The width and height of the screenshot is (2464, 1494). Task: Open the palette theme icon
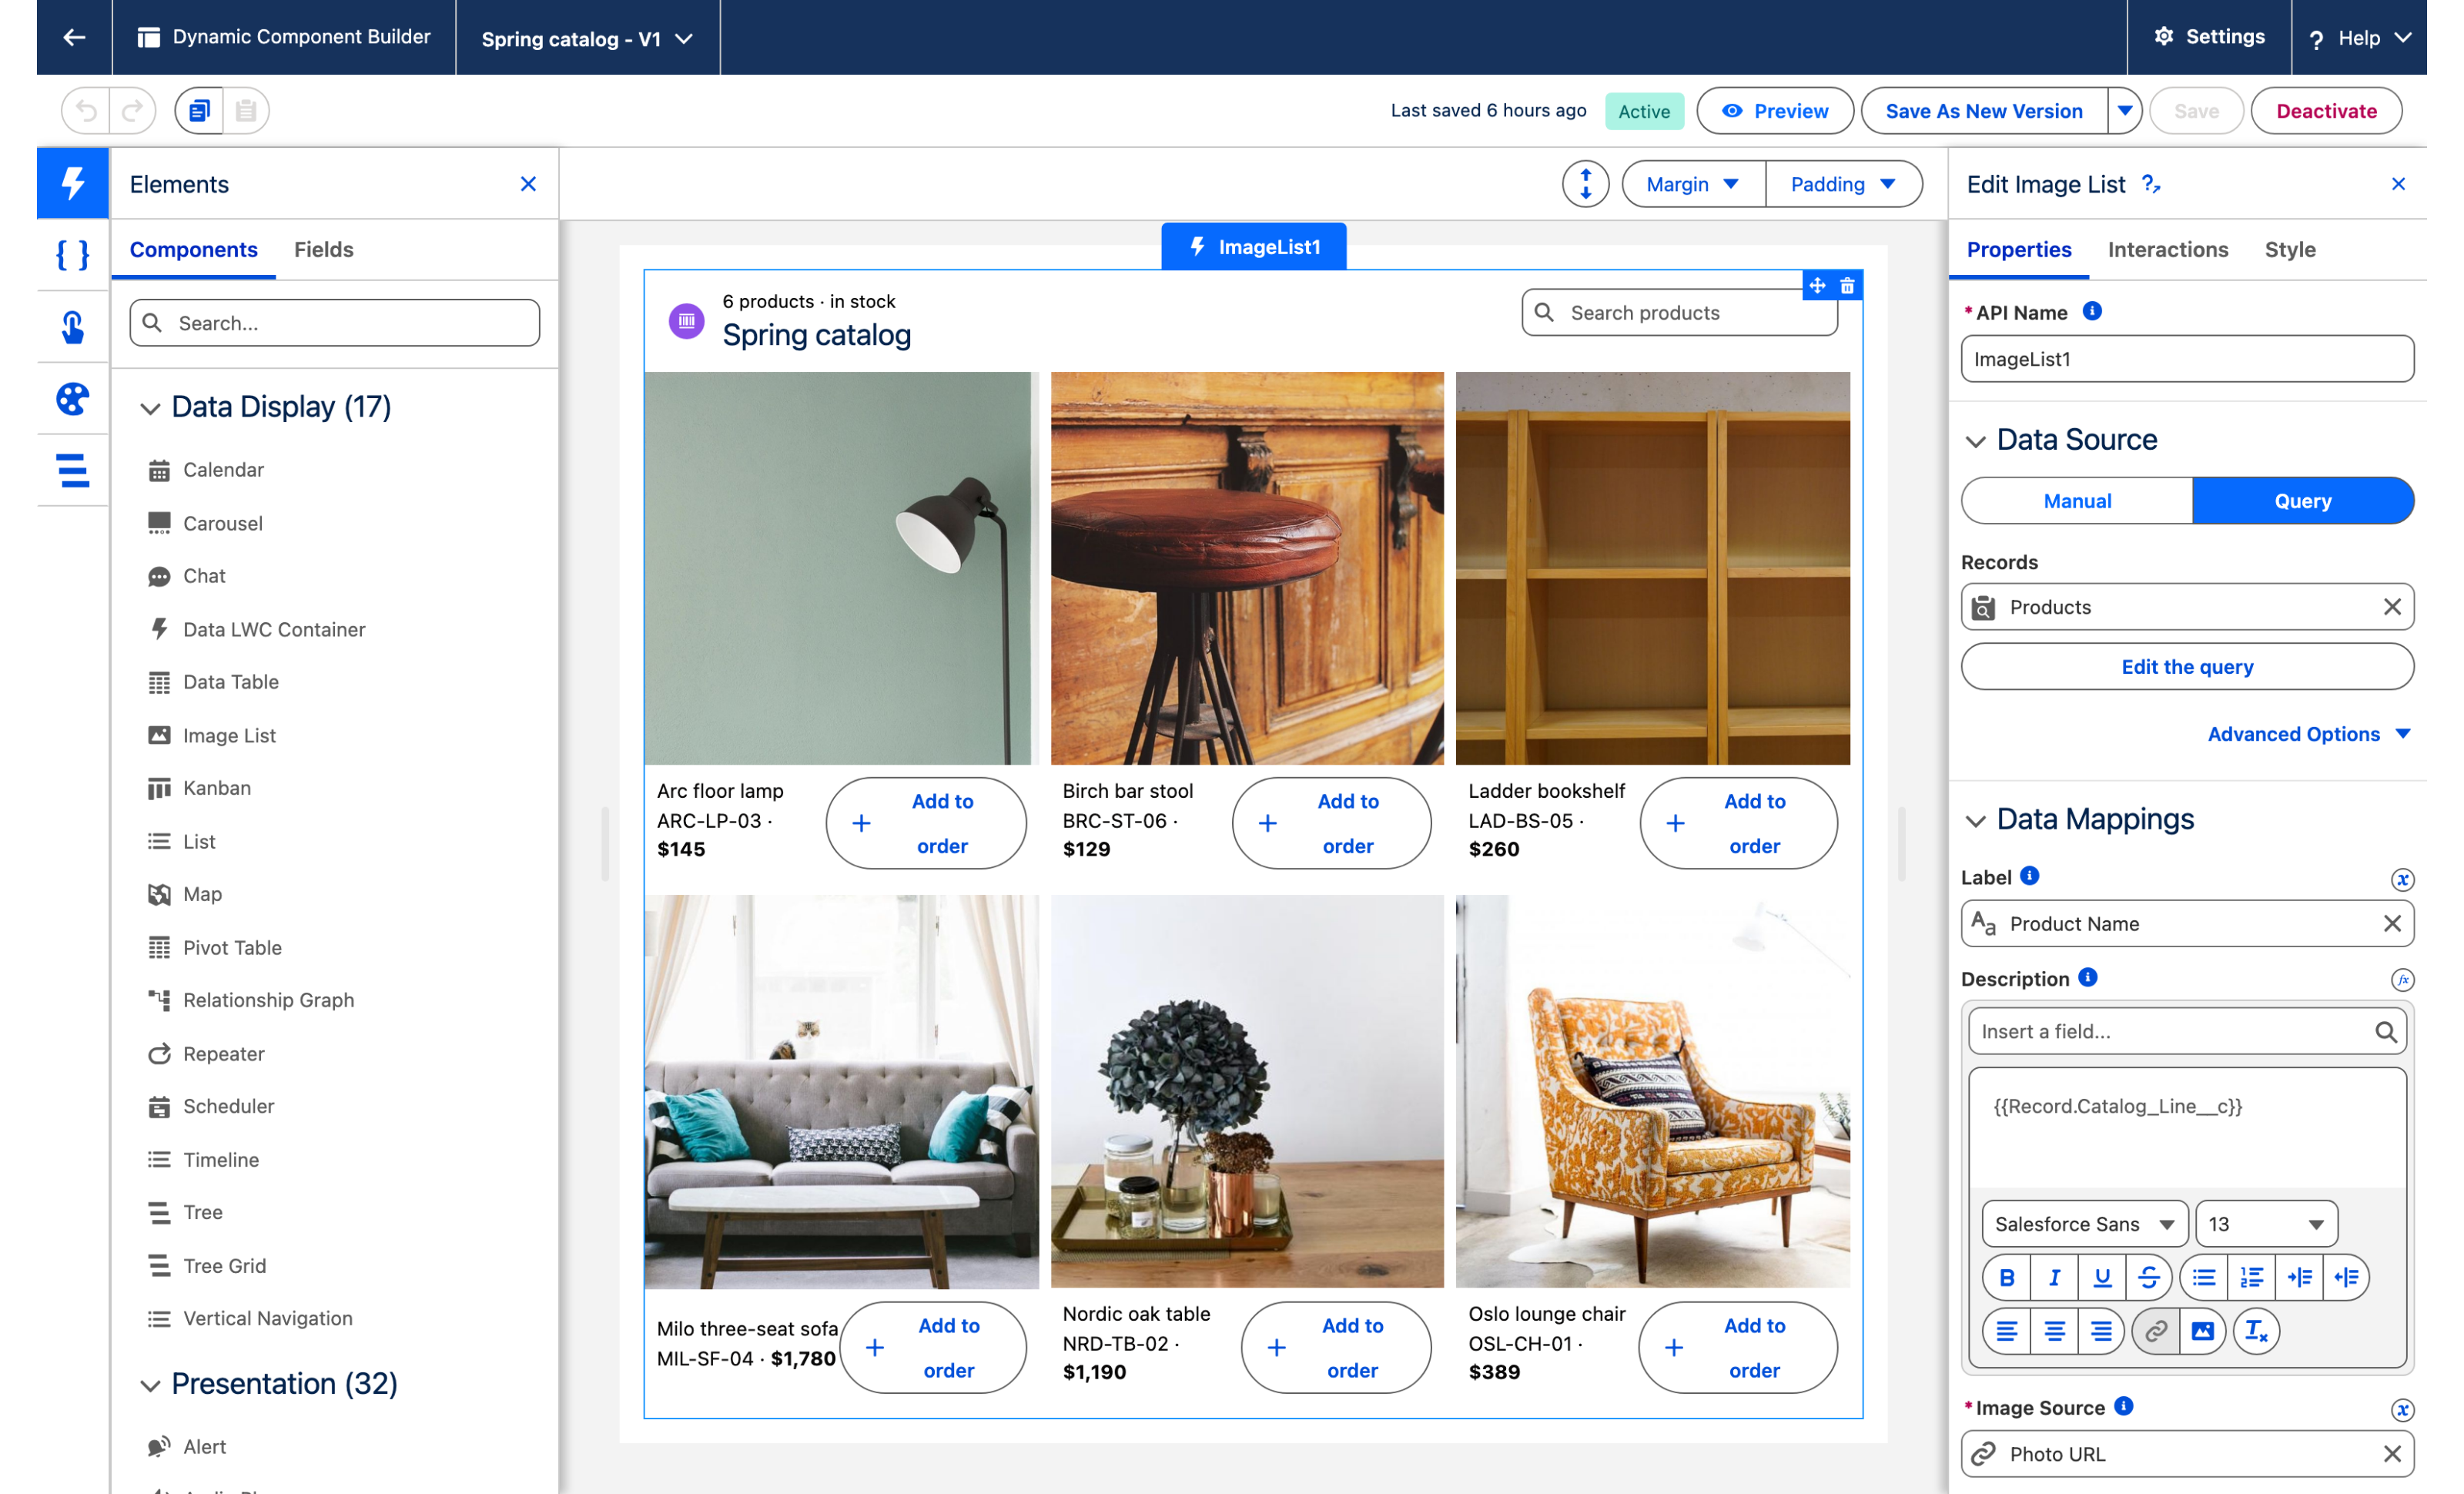pyautogui.click(x=73, y=399)
